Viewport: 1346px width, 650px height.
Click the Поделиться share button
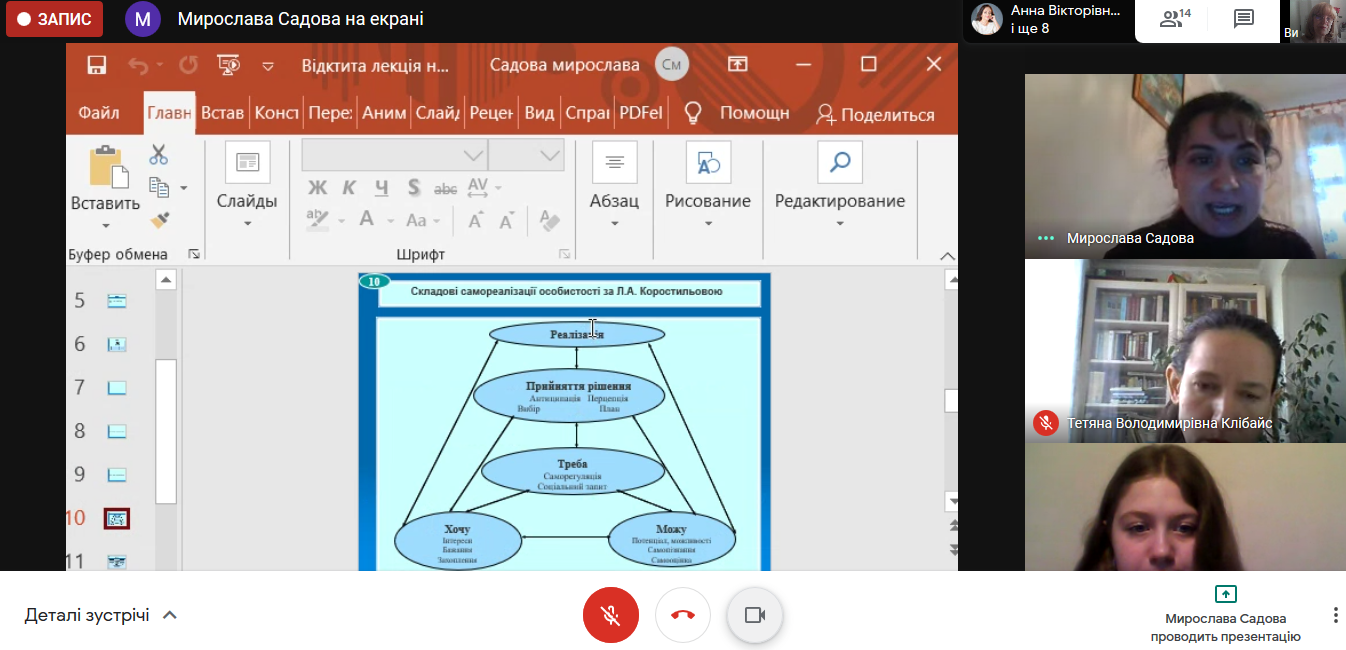tap(875, 114)
